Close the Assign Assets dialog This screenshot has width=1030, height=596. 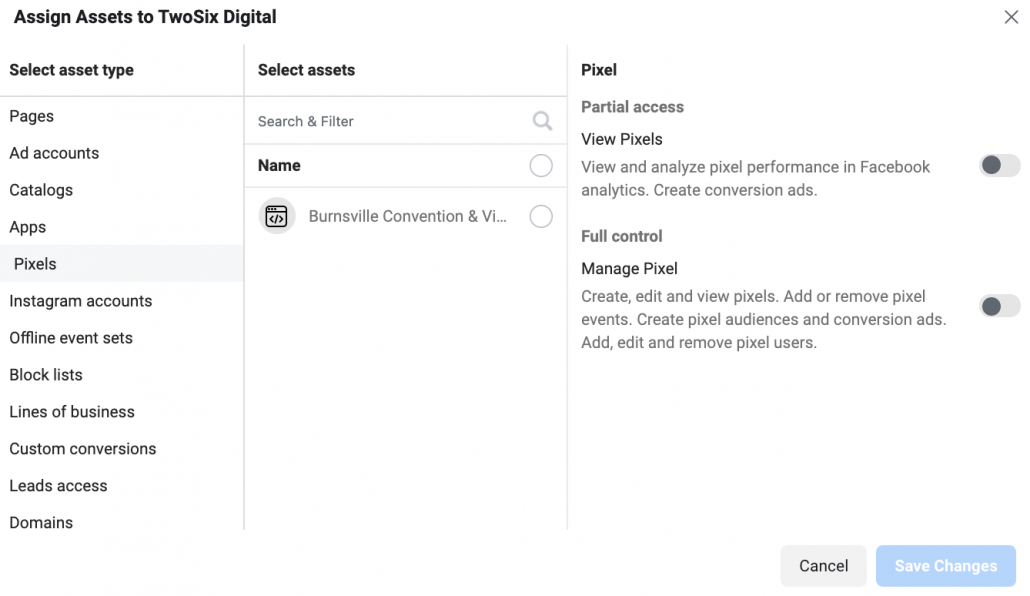[x=1011, y=17]
